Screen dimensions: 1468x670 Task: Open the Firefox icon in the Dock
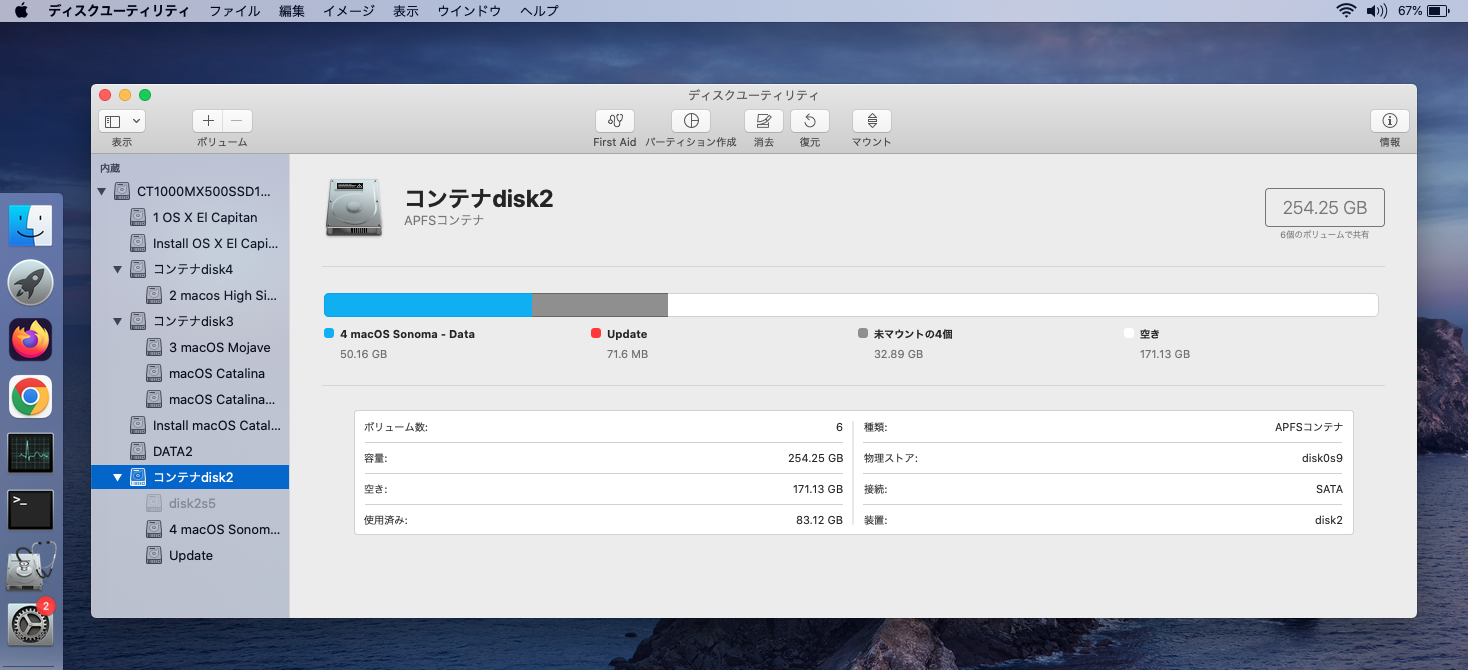click(30, 340)
